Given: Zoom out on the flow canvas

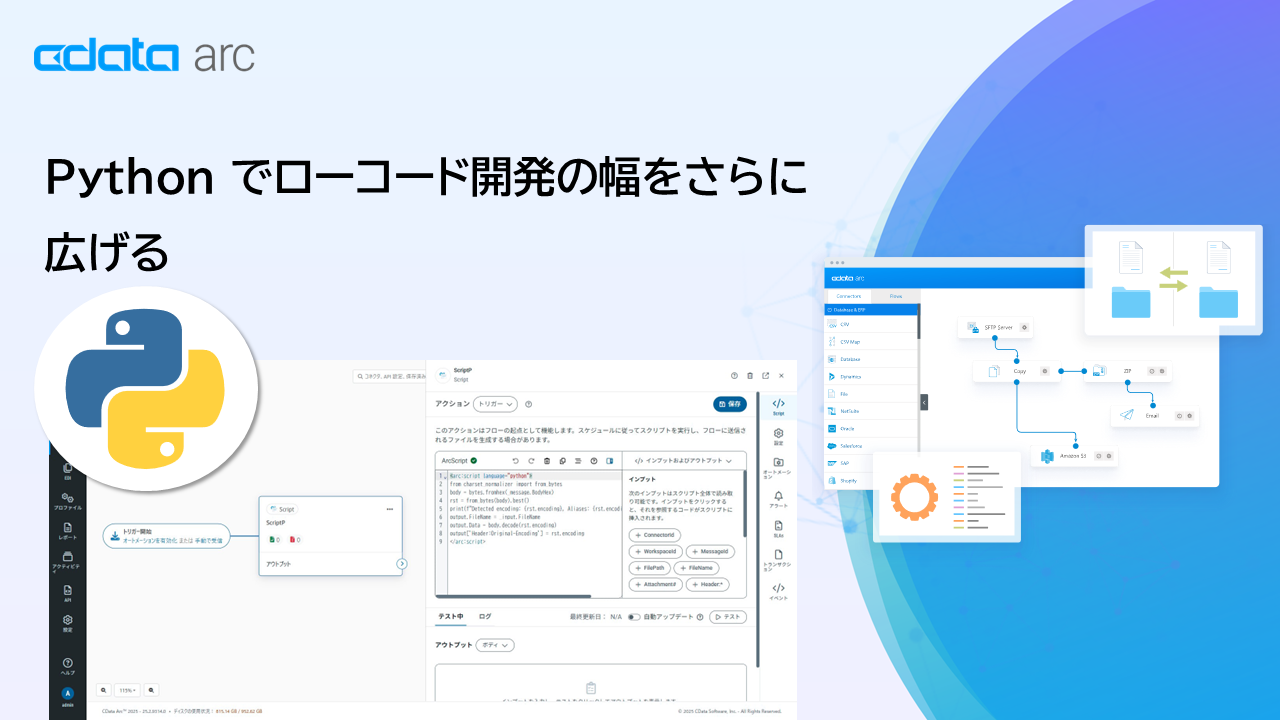Looking at the screenshot, I should [x=104, y=690].
